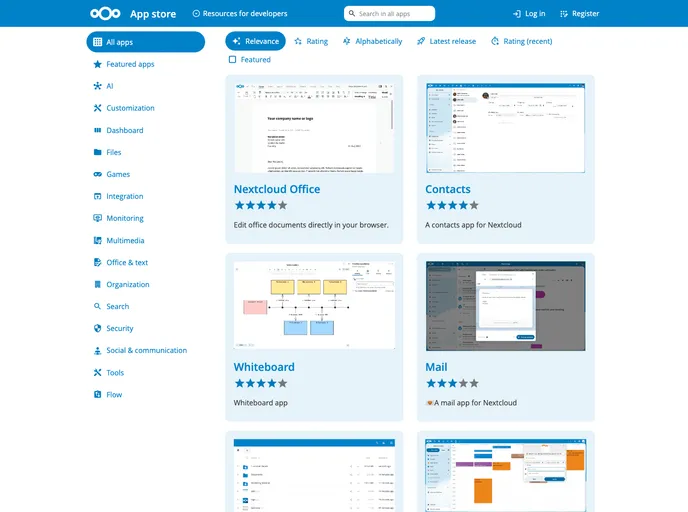Open Resources for developers link
Screen dimensions: 688x512
240,14
